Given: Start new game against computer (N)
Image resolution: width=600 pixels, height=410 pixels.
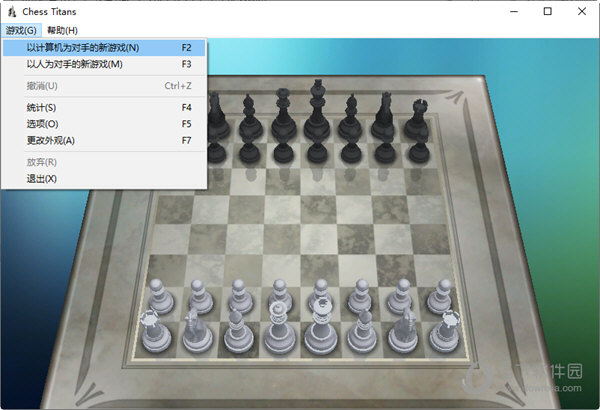Looking at the screenshot, I should point(104,48).
